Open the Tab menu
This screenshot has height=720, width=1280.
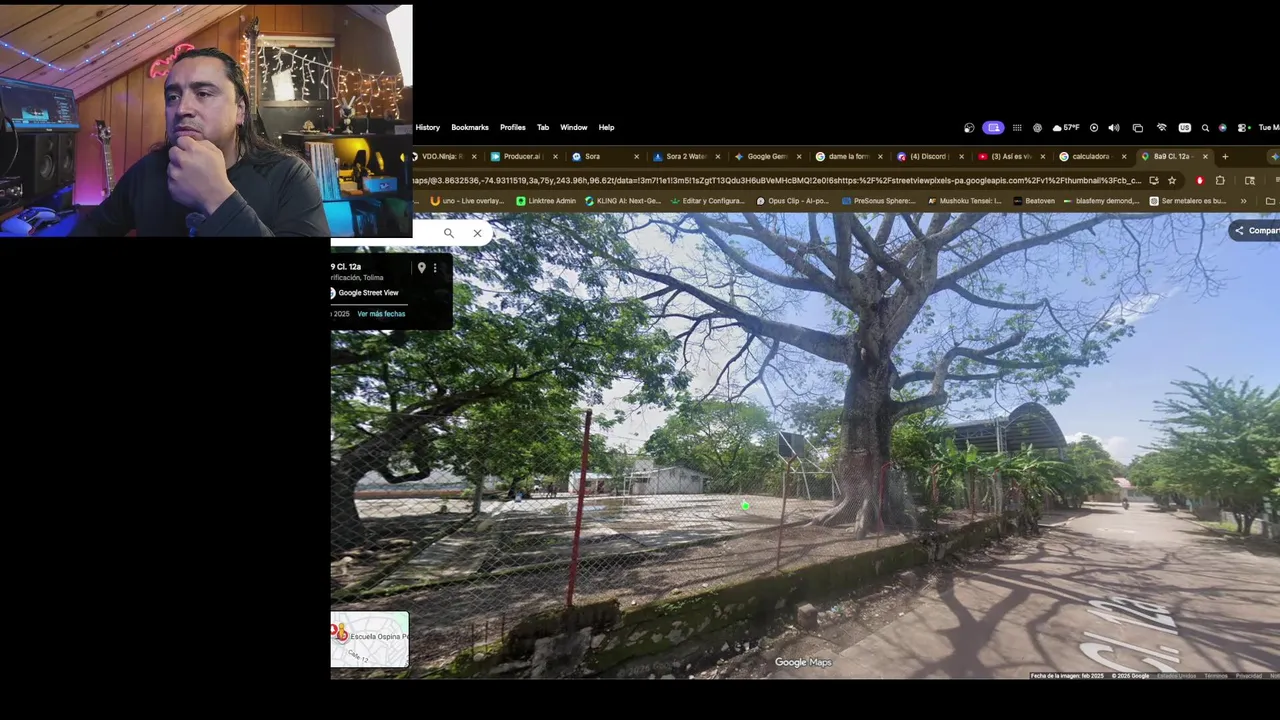click(543, 128)
